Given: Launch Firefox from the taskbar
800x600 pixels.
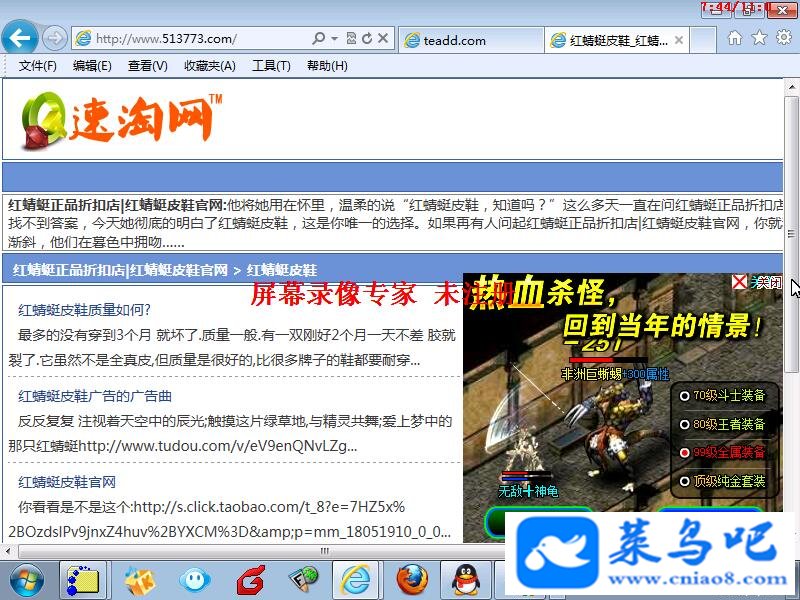Looking at the screenshot, I should [x=412, y=580].
